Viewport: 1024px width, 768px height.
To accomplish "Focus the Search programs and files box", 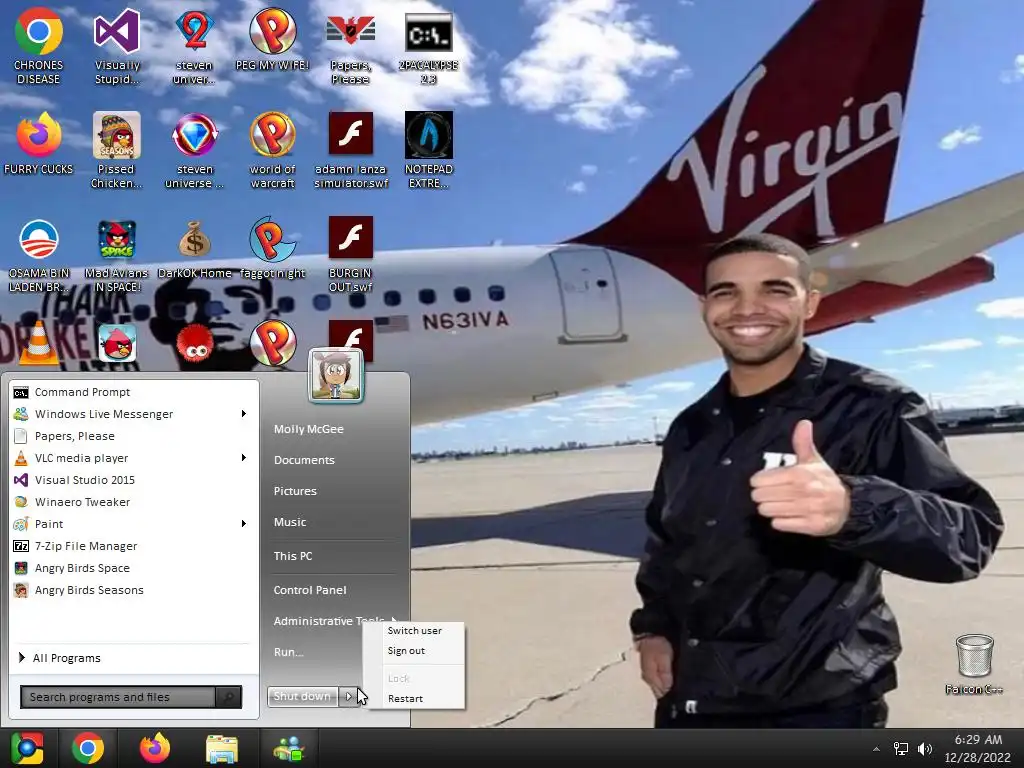I will pyautogui.click(x=118, y=697).
